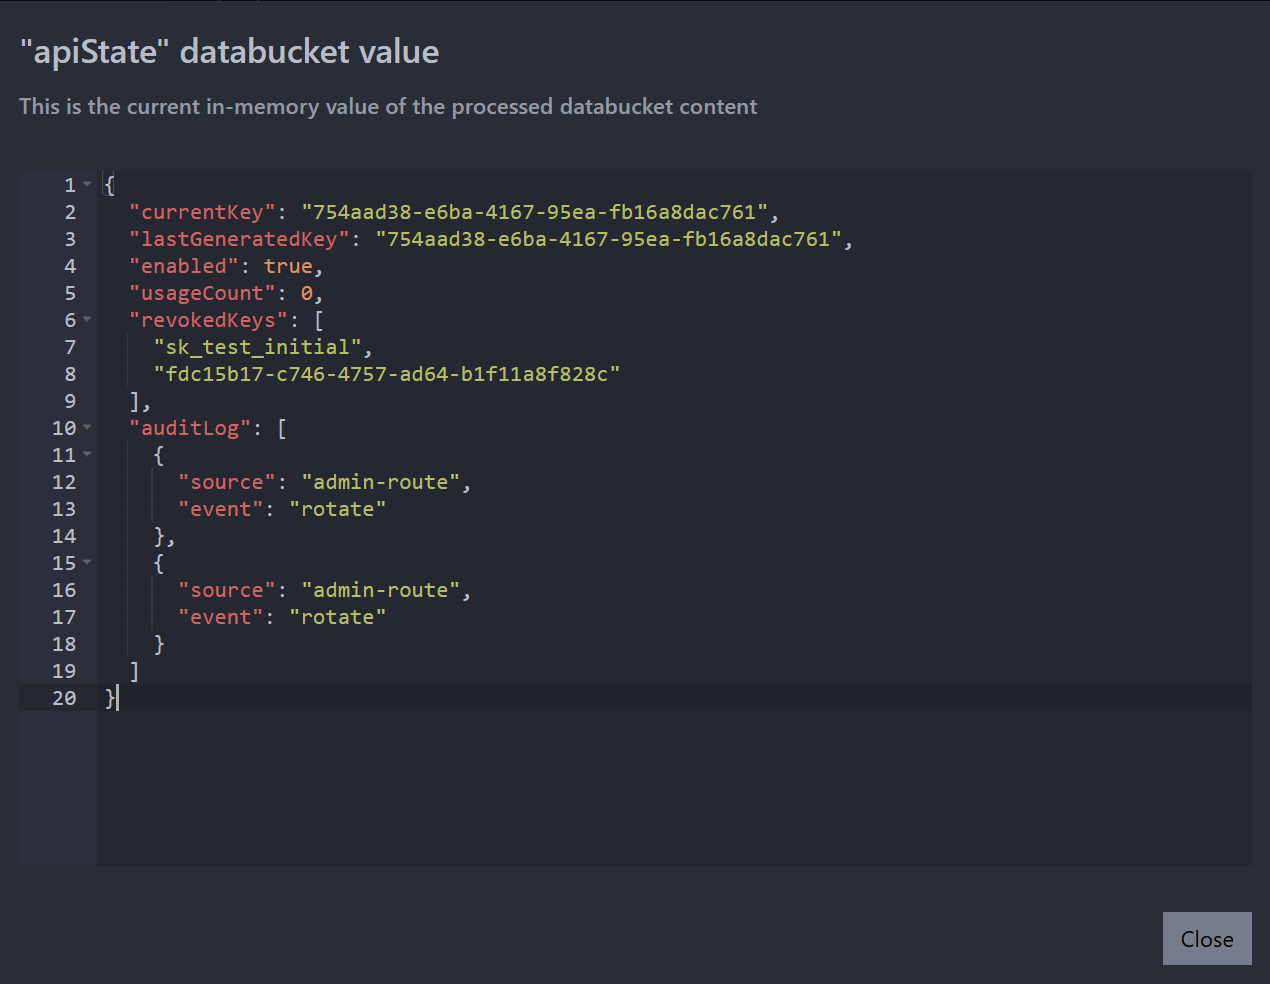Viewport: 1270px width, 984px height.
Task: Click the in-memory value description text
Action: point(388,106)
